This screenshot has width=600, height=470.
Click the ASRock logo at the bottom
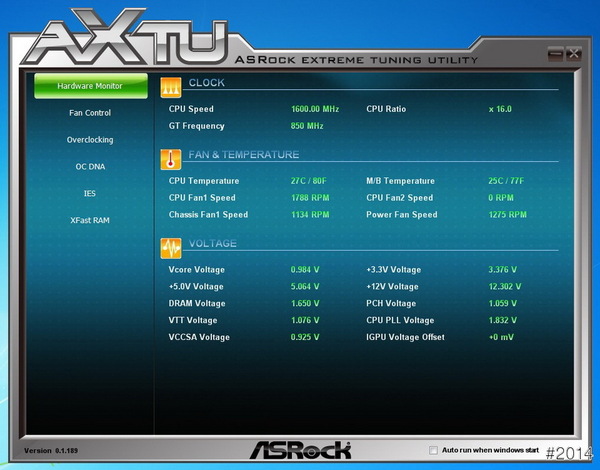tap(299, 450)
